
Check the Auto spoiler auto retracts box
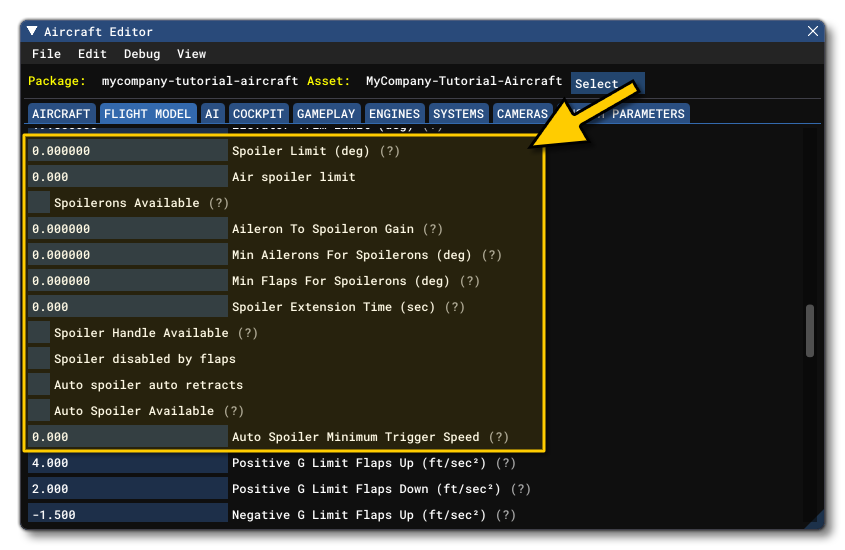click(x=39, y=385)
